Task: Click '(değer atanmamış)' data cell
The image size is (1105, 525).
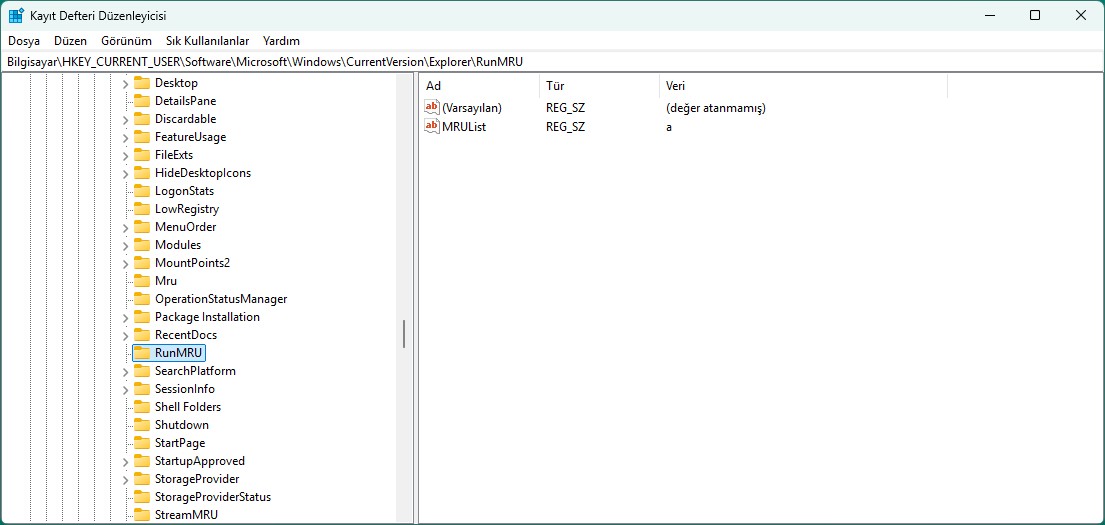Action: click(x=715, y=109)
